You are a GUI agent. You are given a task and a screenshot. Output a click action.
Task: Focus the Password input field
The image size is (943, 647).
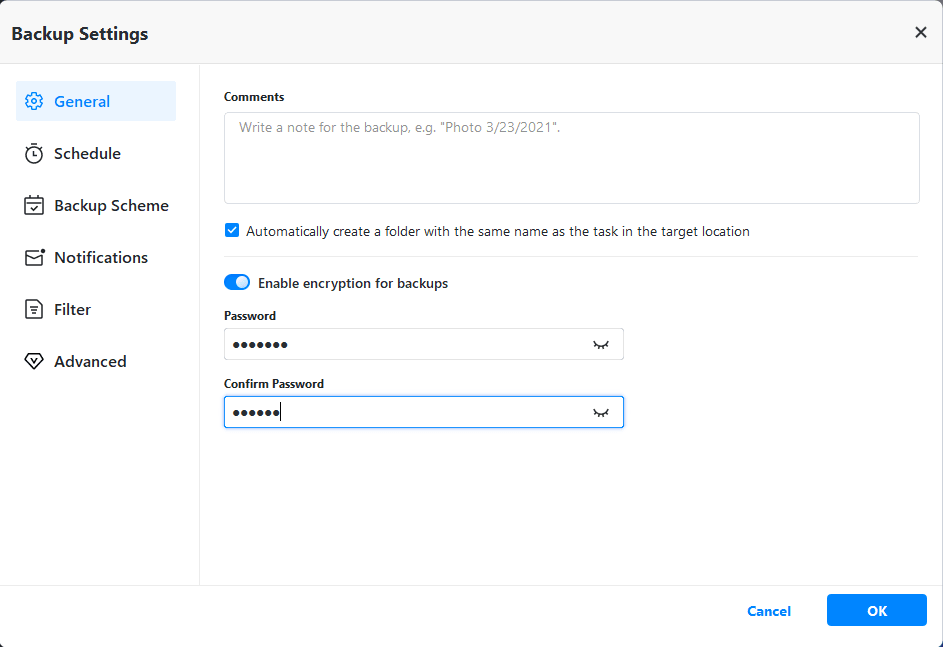point(405,344)
